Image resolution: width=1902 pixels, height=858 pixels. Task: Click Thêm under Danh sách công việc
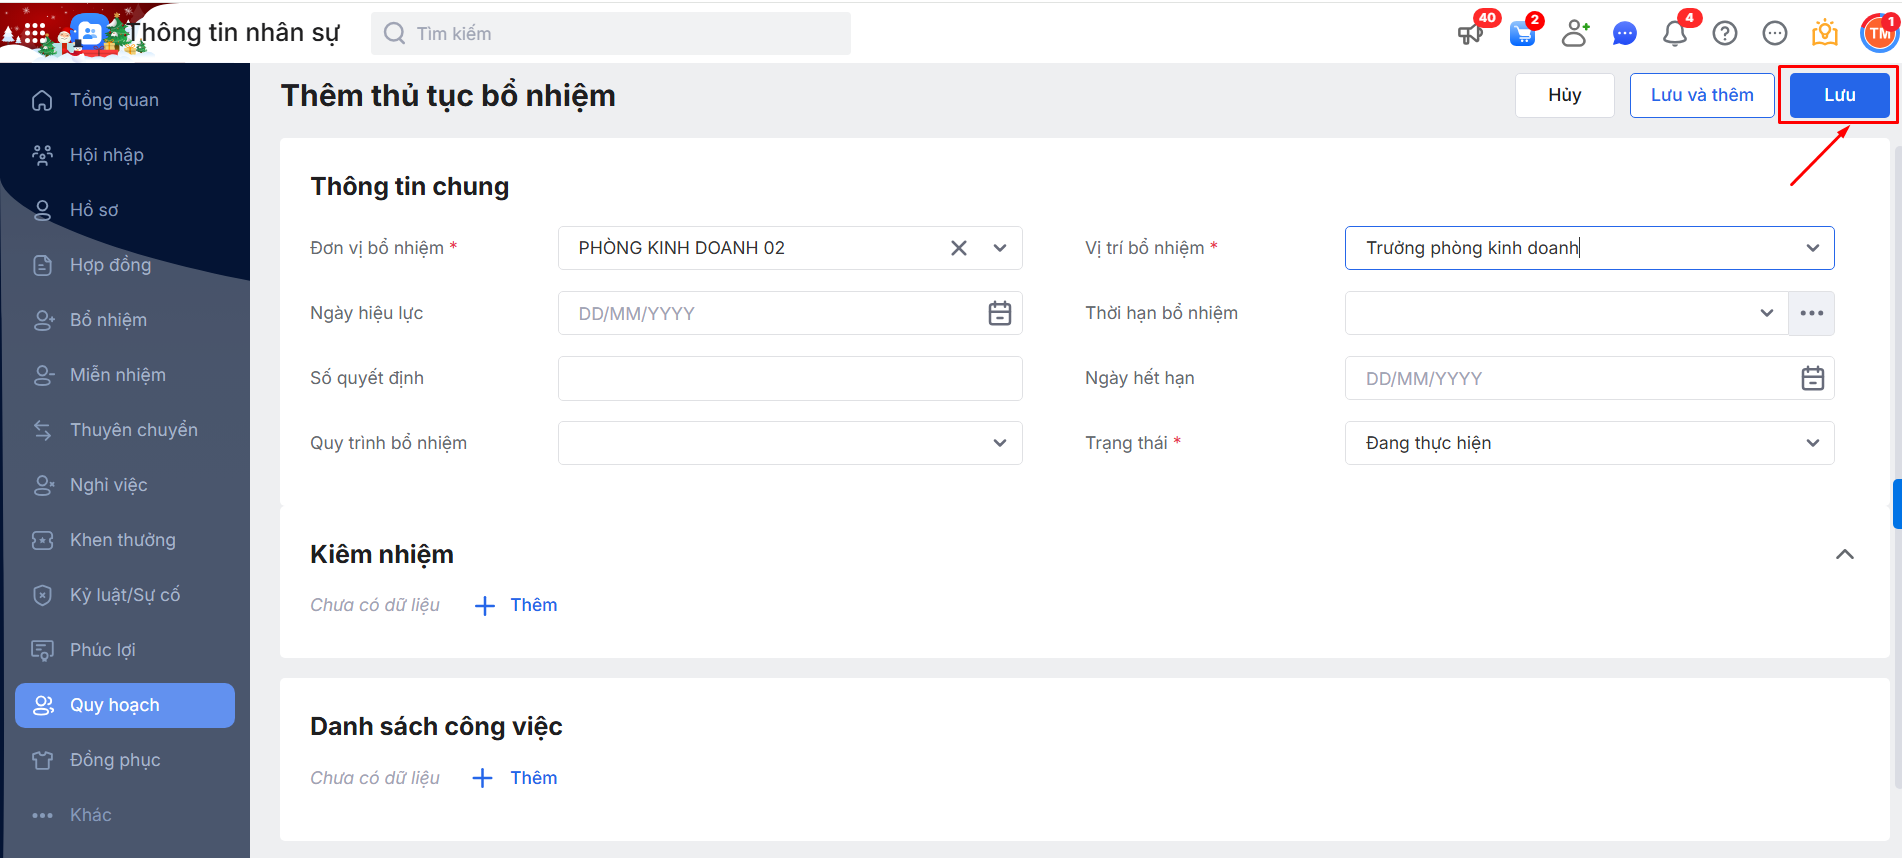pos(515,778)
